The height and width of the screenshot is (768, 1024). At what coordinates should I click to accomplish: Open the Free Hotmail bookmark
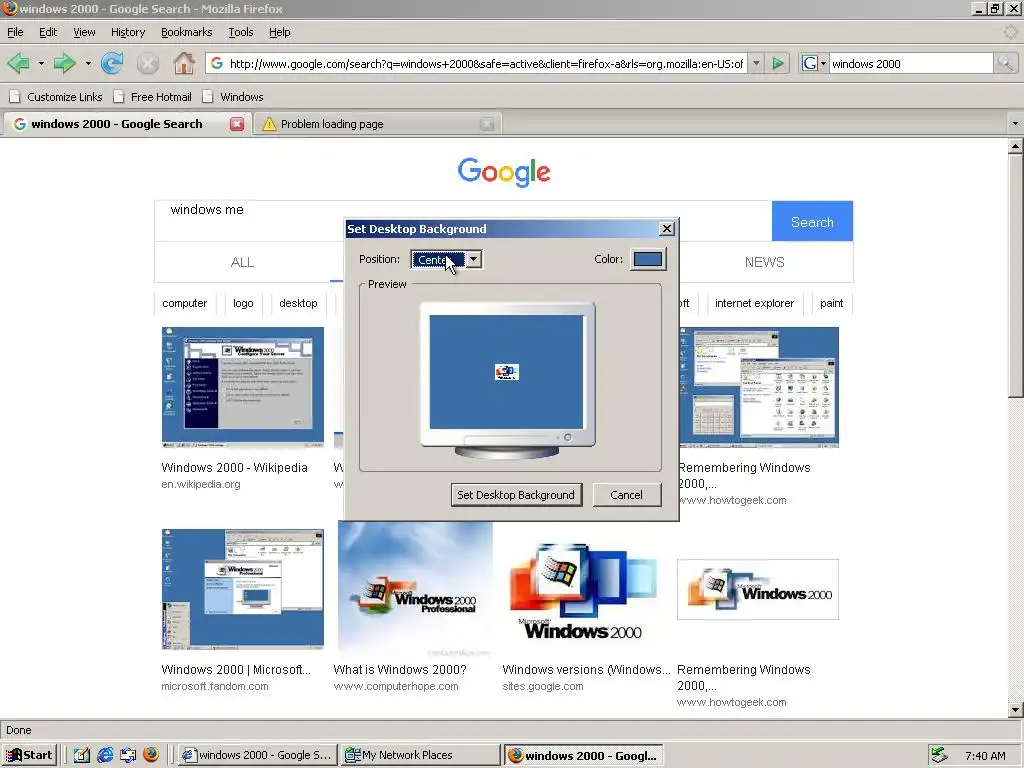click(x=152, y=97)
